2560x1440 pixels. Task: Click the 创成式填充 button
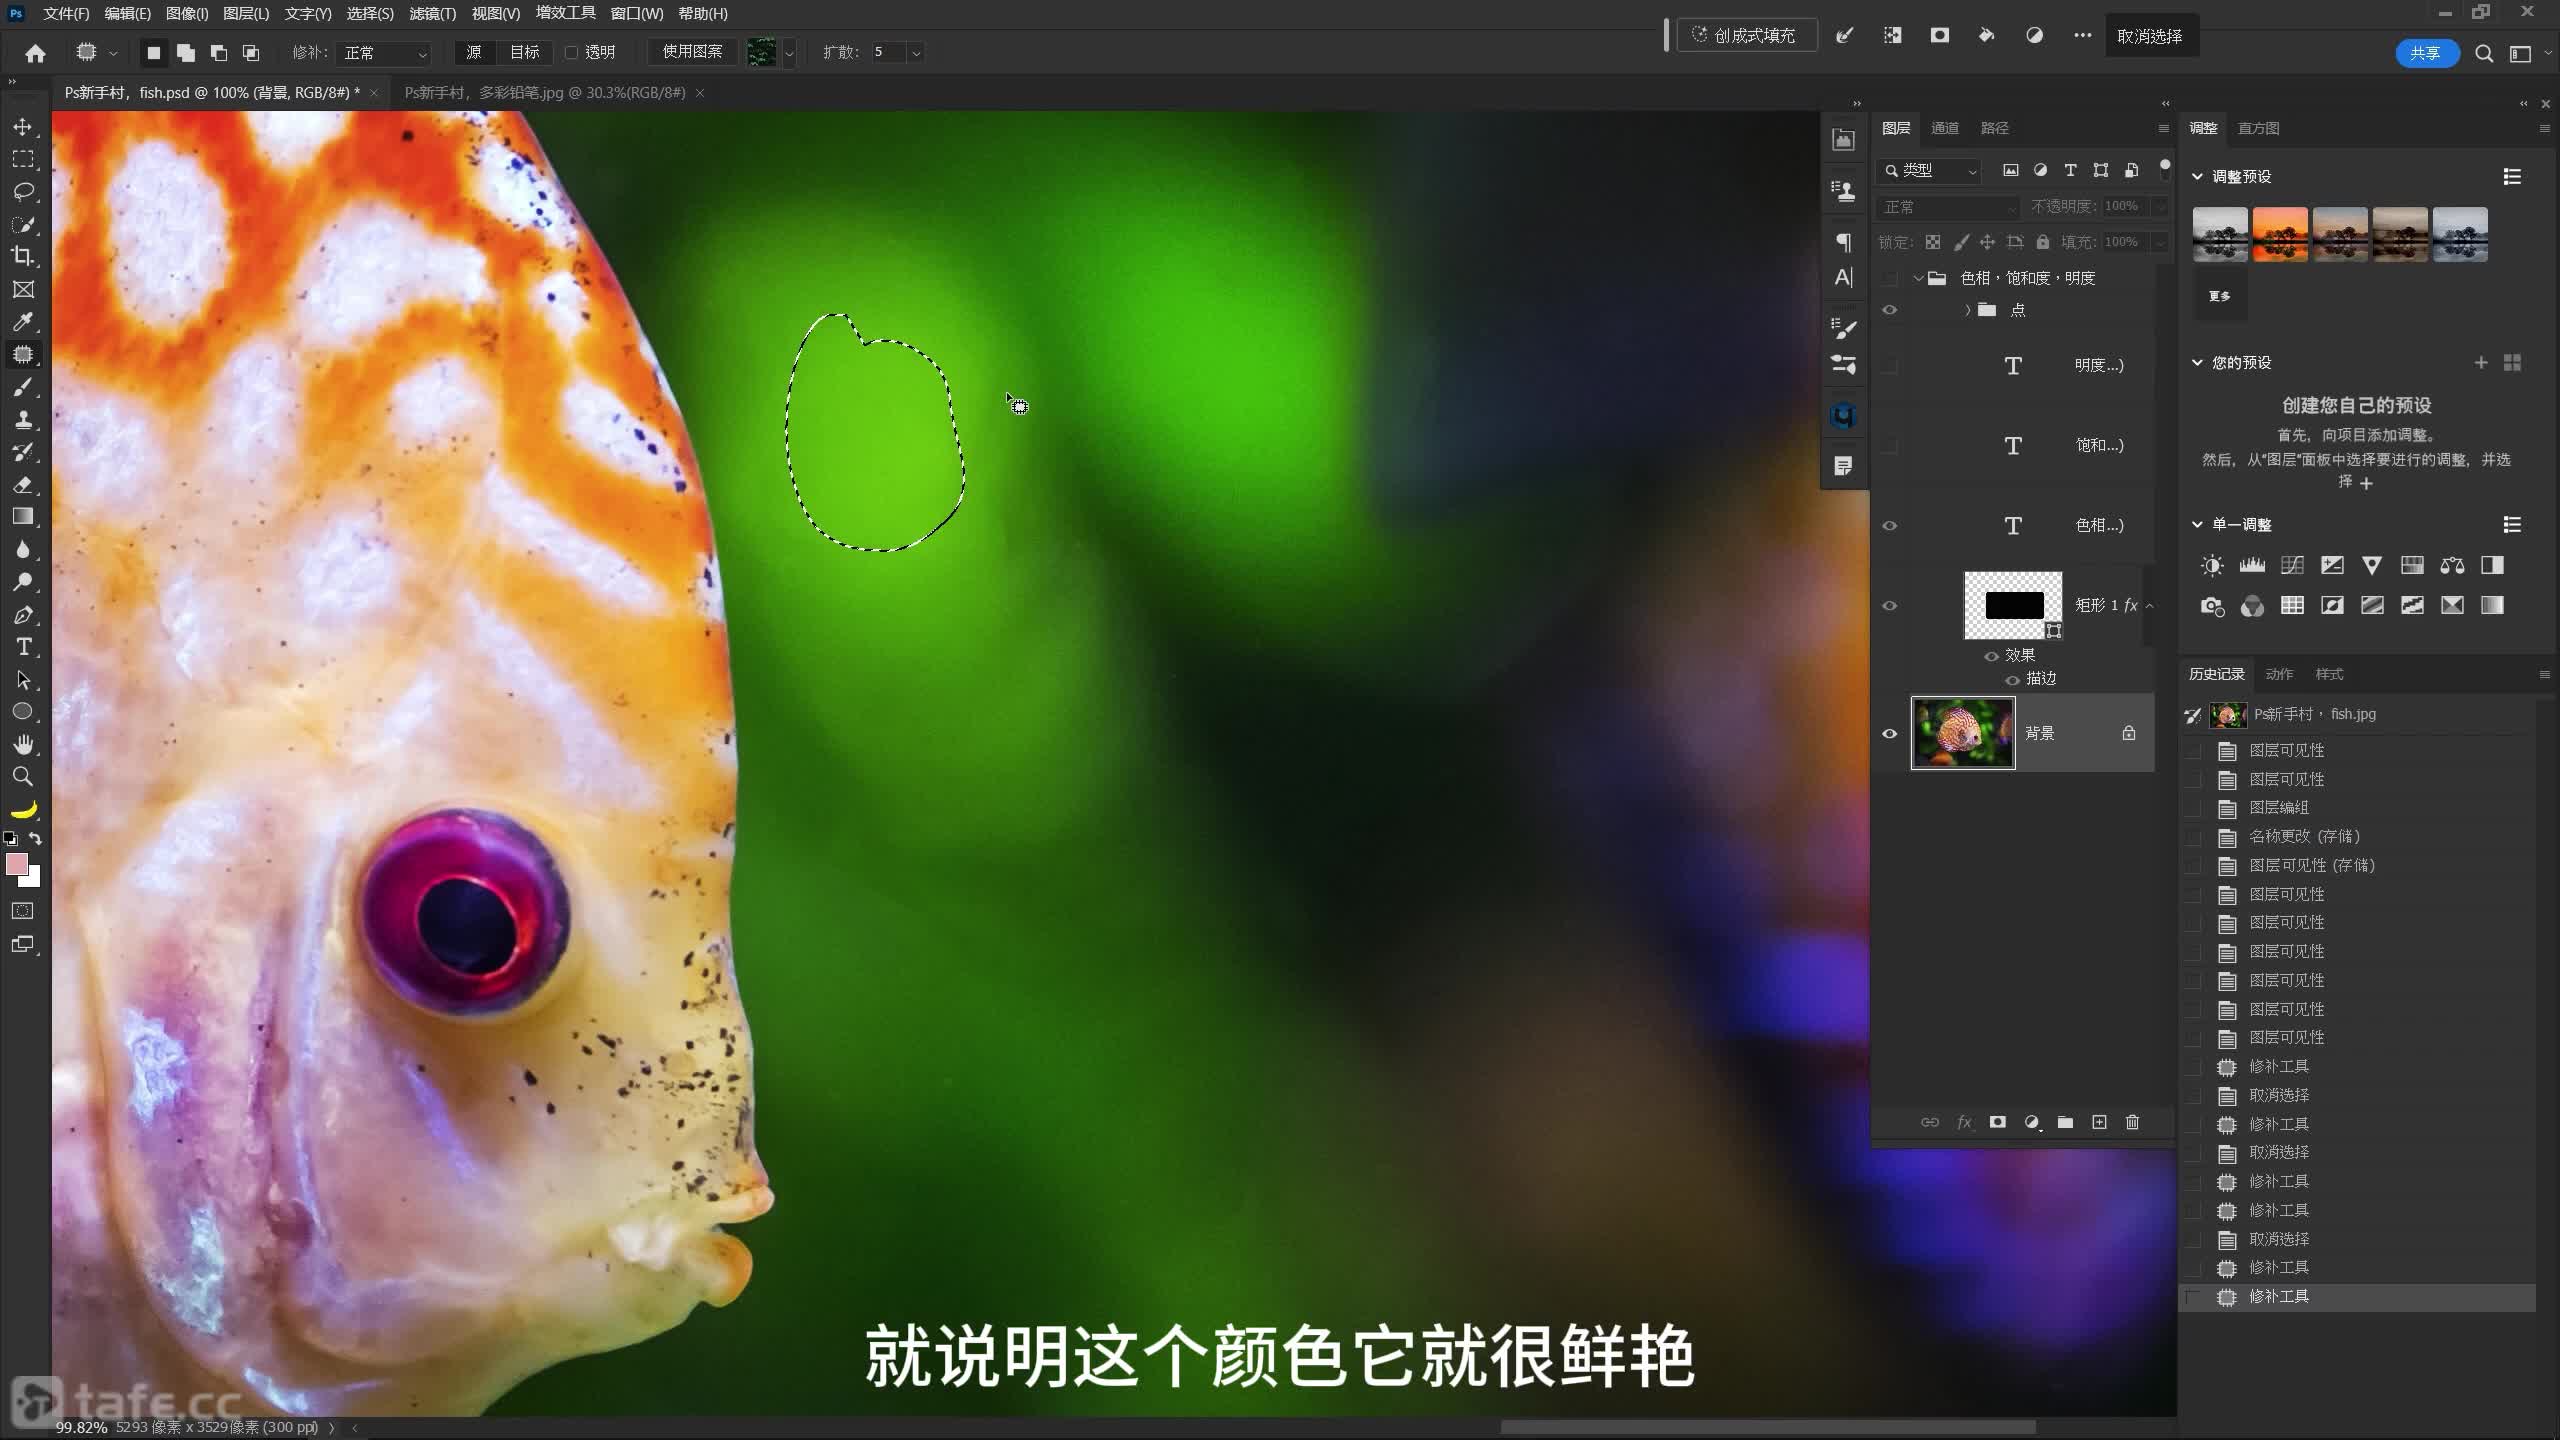pos(1745,35)
